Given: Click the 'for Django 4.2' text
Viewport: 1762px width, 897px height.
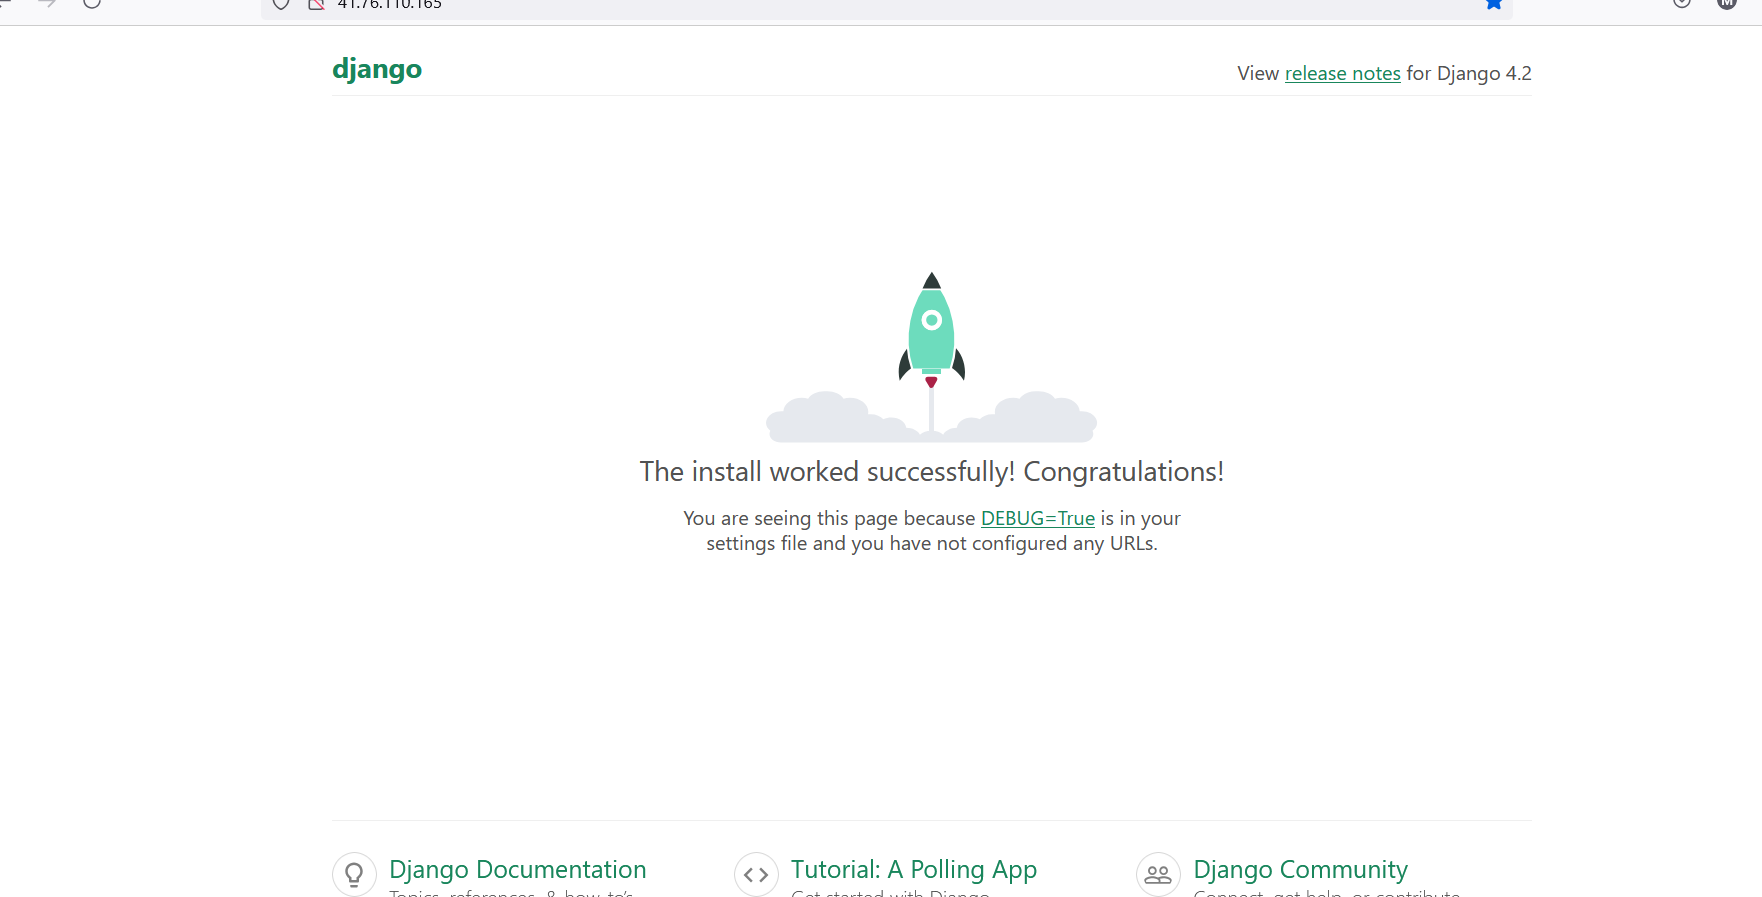Looking at the screenshot, I should tap(1469, 73).
